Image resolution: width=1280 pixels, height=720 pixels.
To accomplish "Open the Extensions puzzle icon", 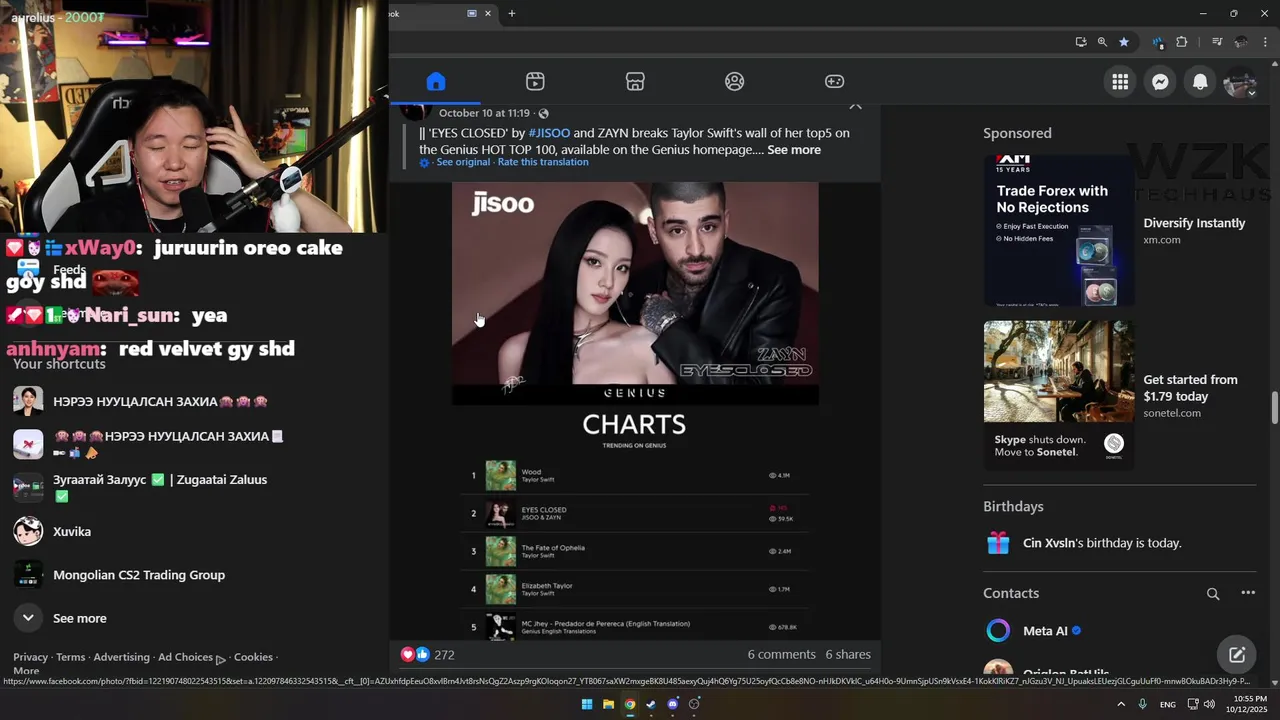I will tap(1182, 42).
